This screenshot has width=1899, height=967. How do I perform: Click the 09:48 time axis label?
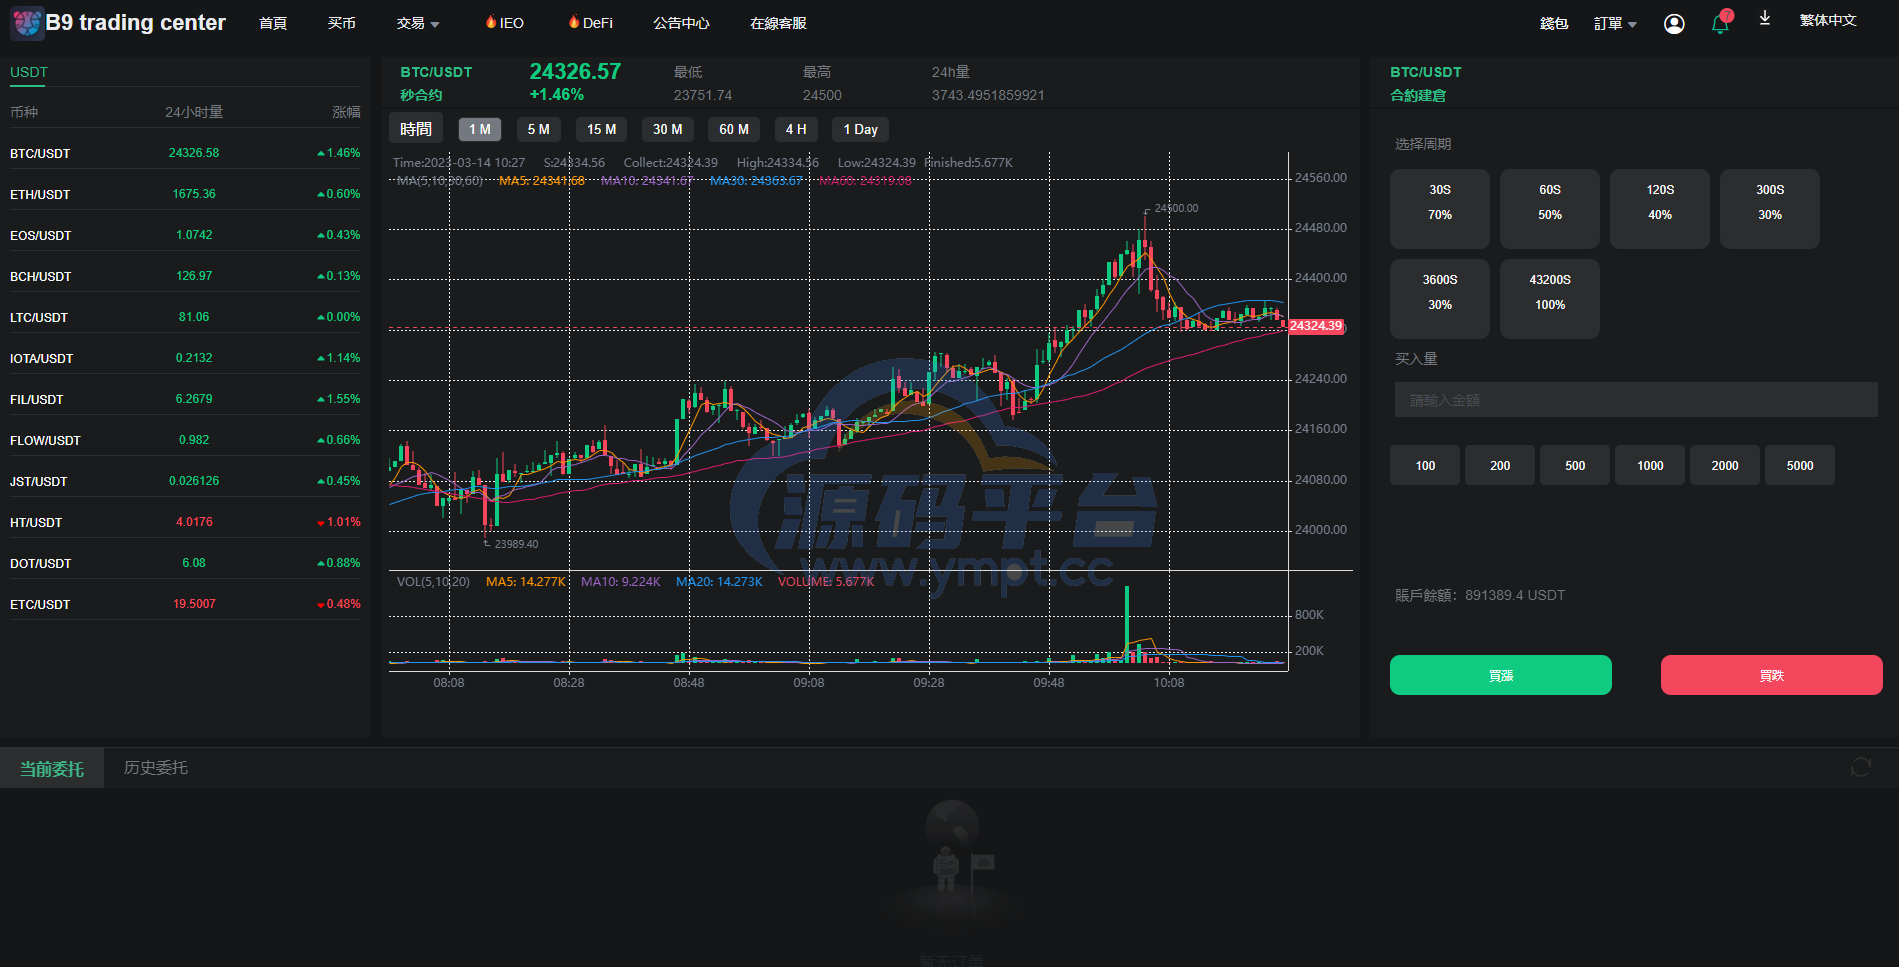point(1049,683)
